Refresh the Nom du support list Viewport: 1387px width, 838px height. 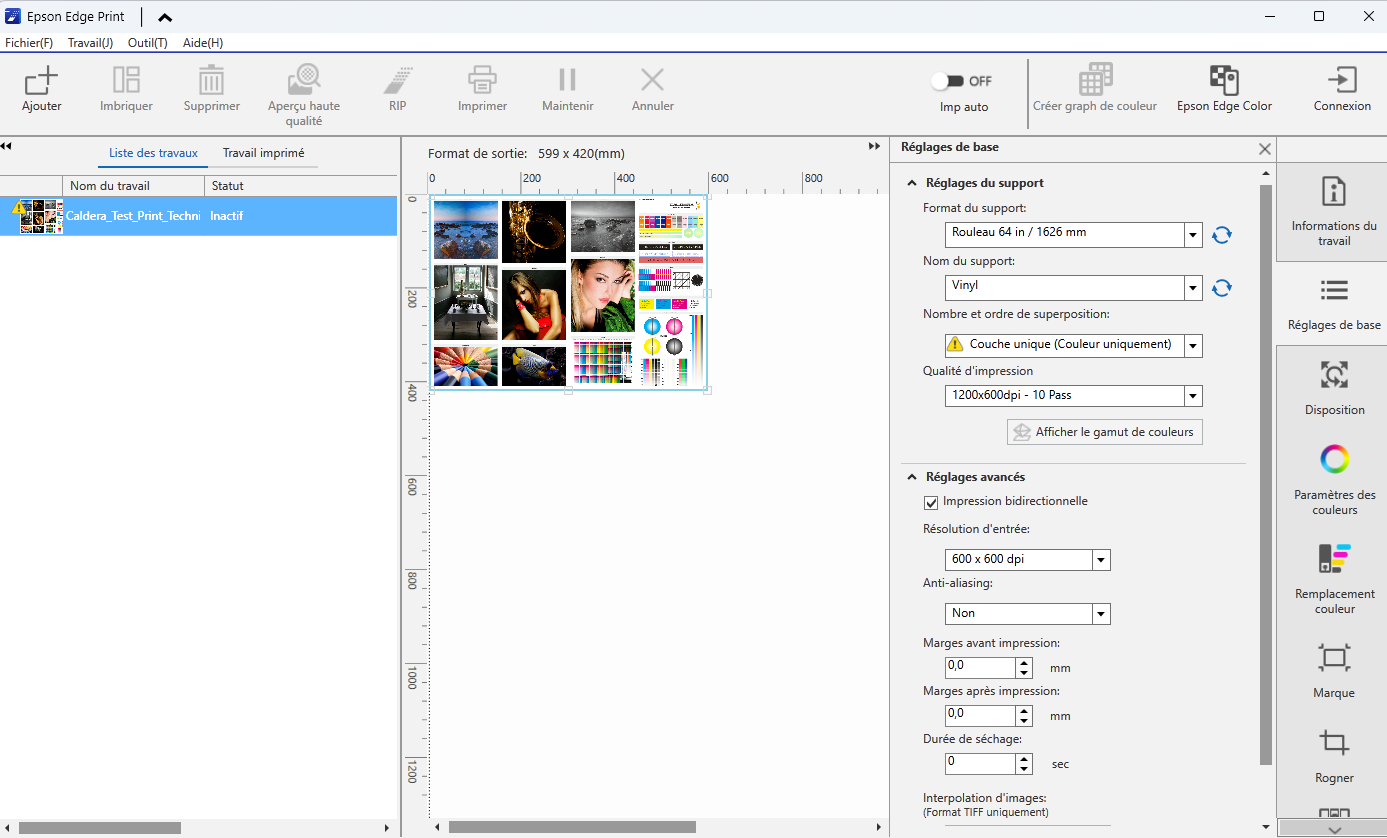1221,288
